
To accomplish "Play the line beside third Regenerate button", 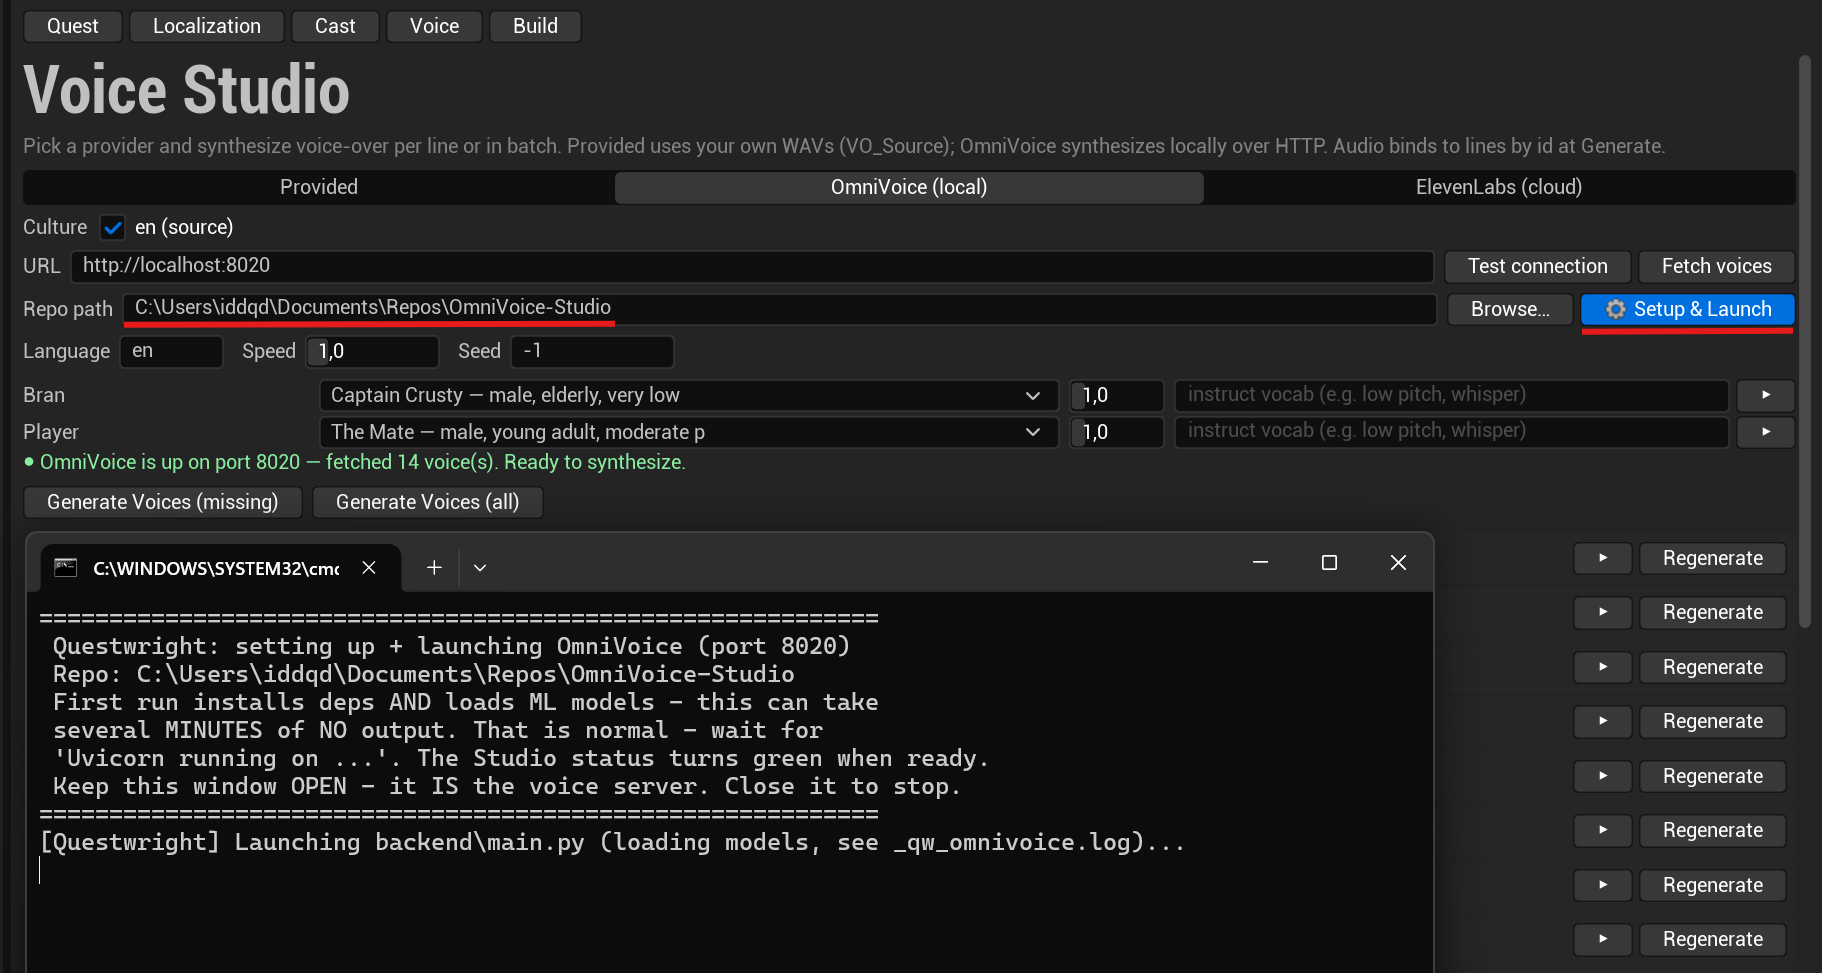I will click(x=1603, y=667).
